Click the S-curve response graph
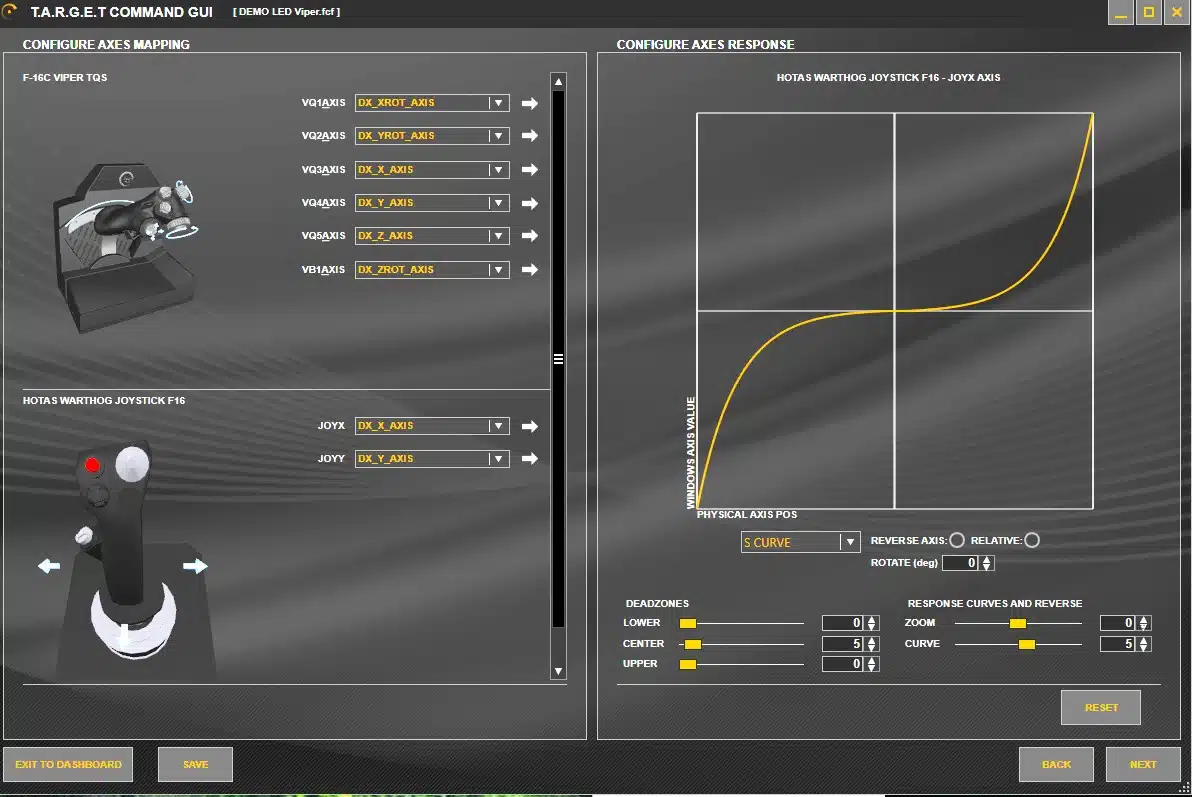The width and height of the screenshot is (1192, 797). tap(895, 311)
